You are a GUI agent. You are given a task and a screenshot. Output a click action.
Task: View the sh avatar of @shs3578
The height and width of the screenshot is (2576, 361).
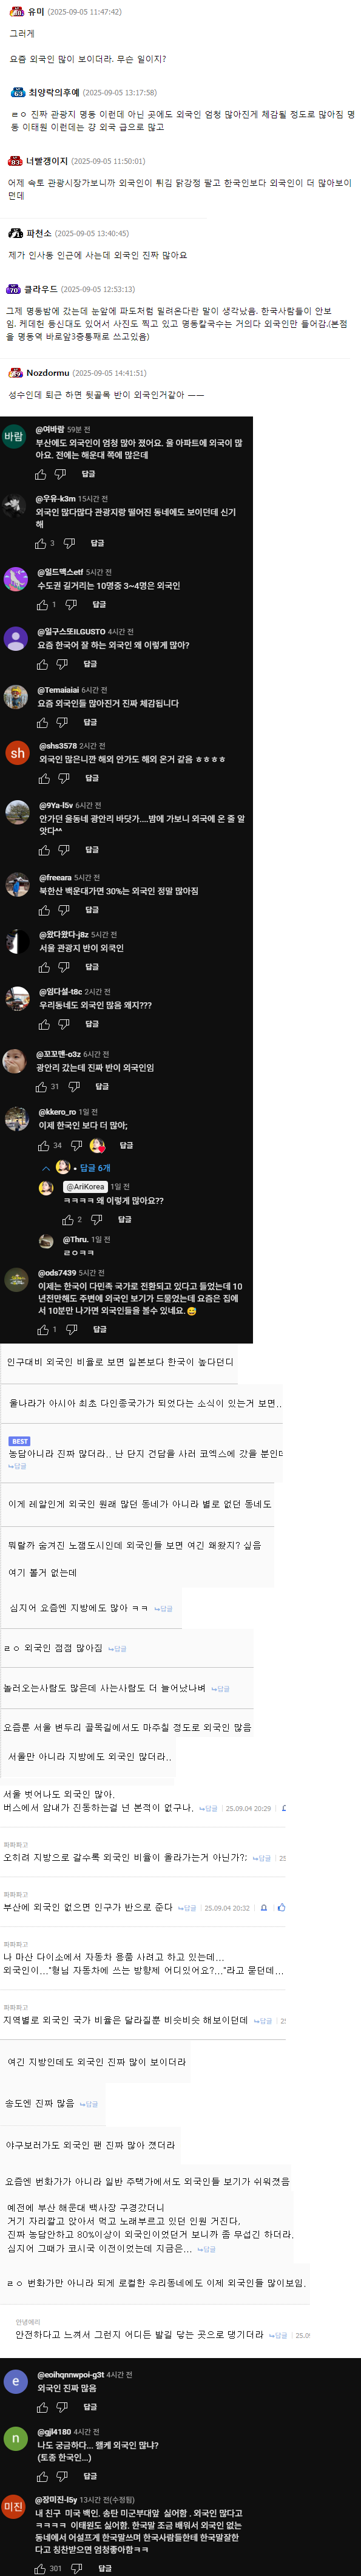tap(17, 753)
